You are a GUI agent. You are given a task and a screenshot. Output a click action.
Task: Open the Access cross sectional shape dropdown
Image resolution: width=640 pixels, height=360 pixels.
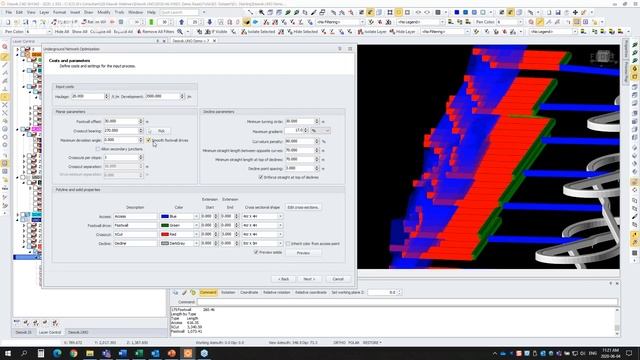[280, 216]
